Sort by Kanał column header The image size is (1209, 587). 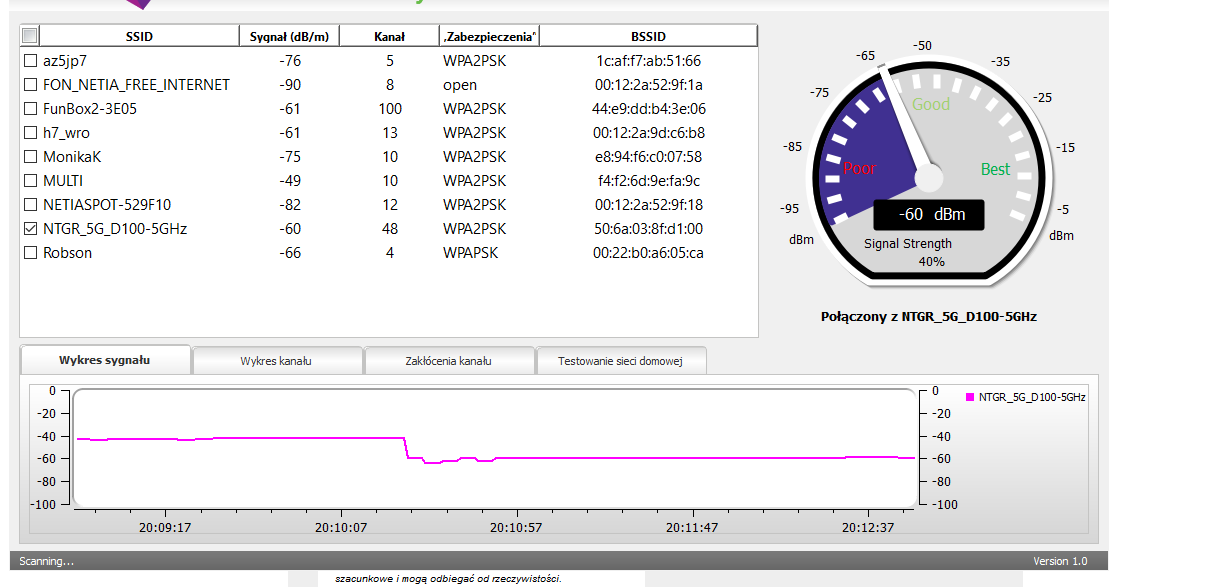coord(389,37)
